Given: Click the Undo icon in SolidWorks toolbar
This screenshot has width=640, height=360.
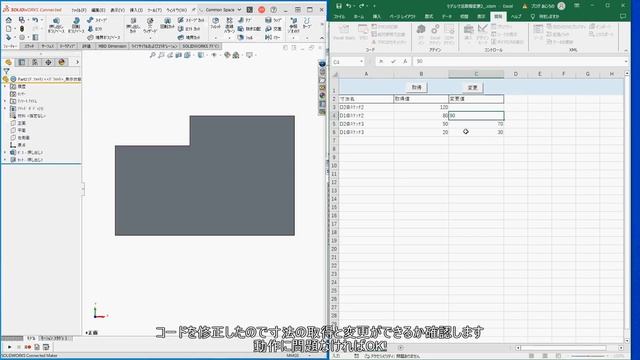Looking at the screenshot, I should pos(35,20).
